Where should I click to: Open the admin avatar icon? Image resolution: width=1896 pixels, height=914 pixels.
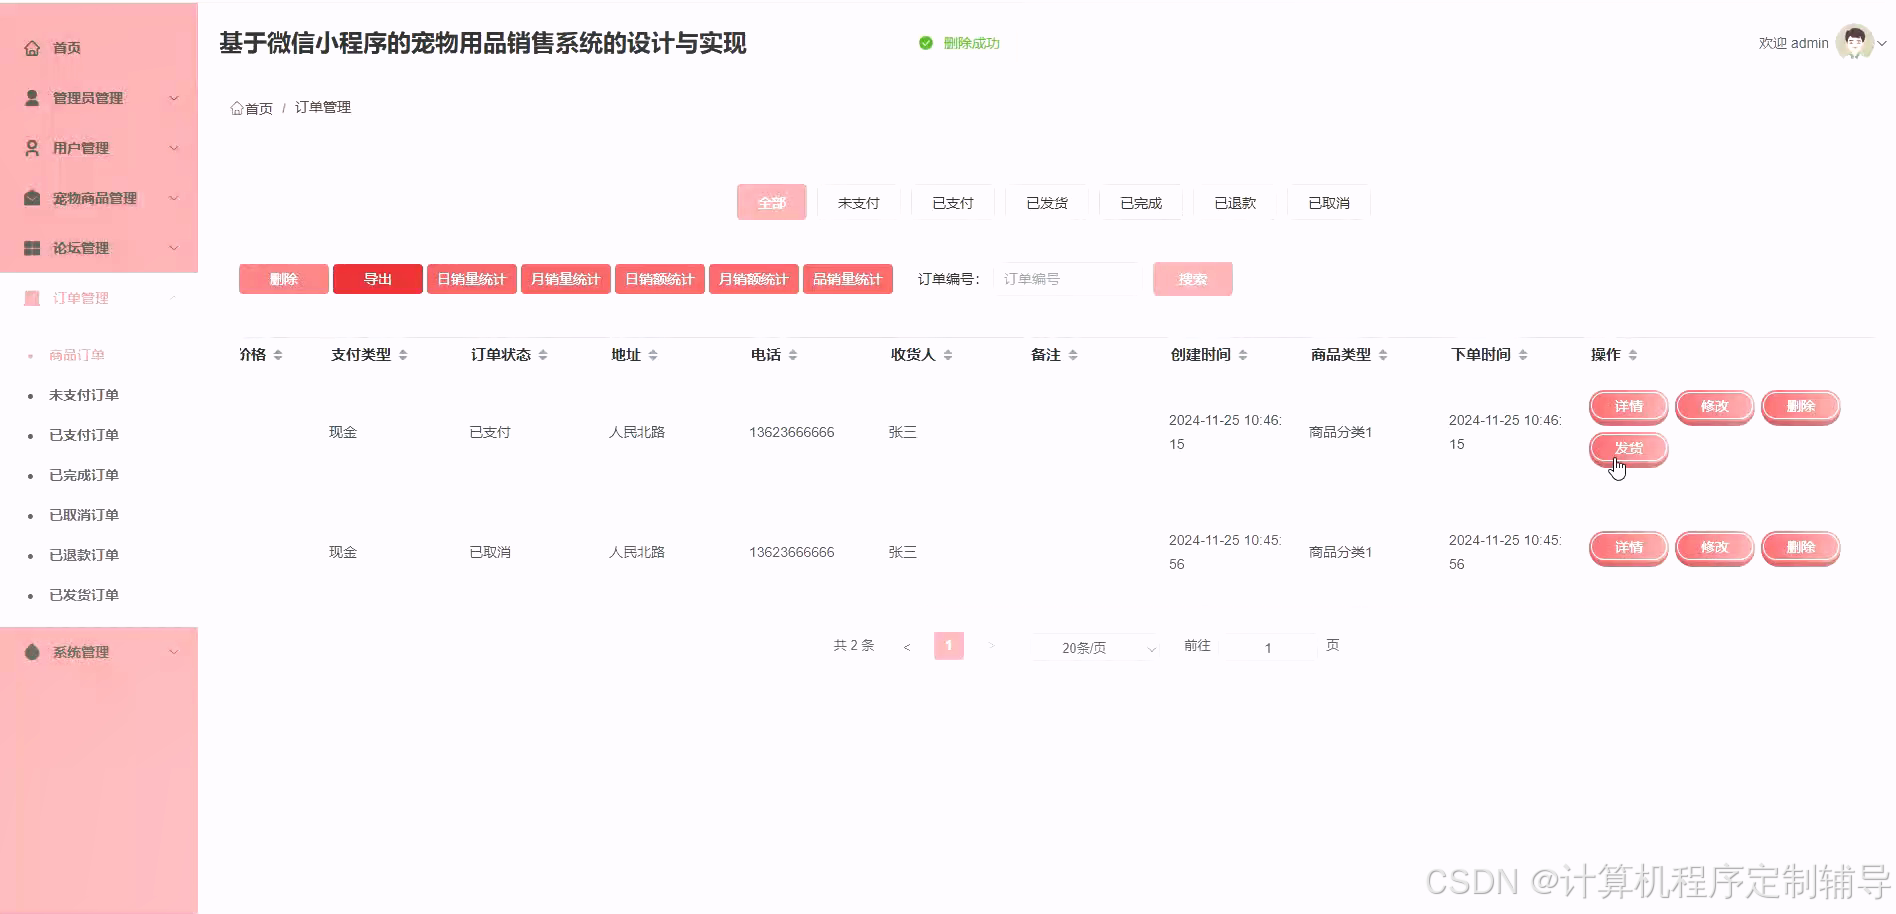tap(1855, 41)
